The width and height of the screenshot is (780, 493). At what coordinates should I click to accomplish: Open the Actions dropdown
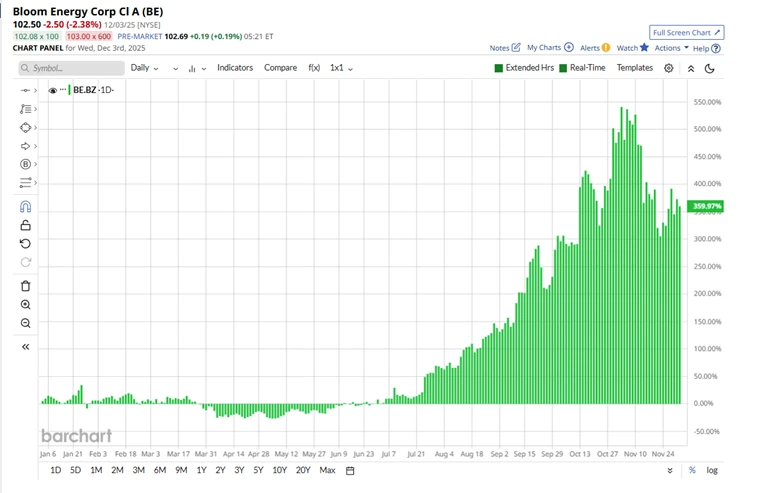click(x=672, y=48)
